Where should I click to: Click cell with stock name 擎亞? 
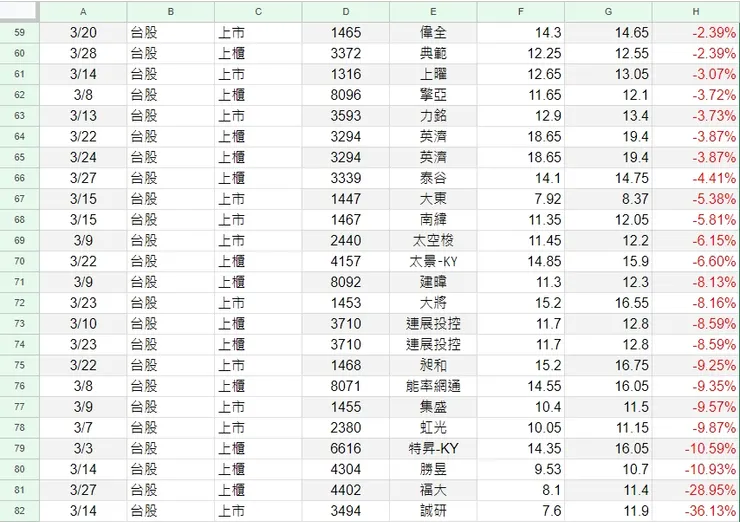coord(433,95)
